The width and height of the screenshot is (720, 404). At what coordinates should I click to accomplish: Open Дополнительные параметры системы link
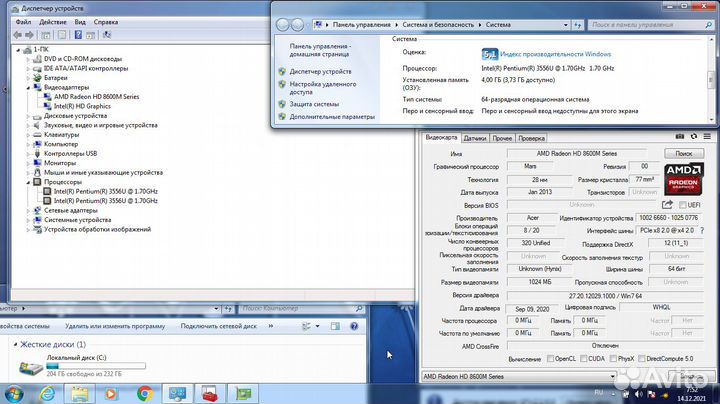coord(332,117)
